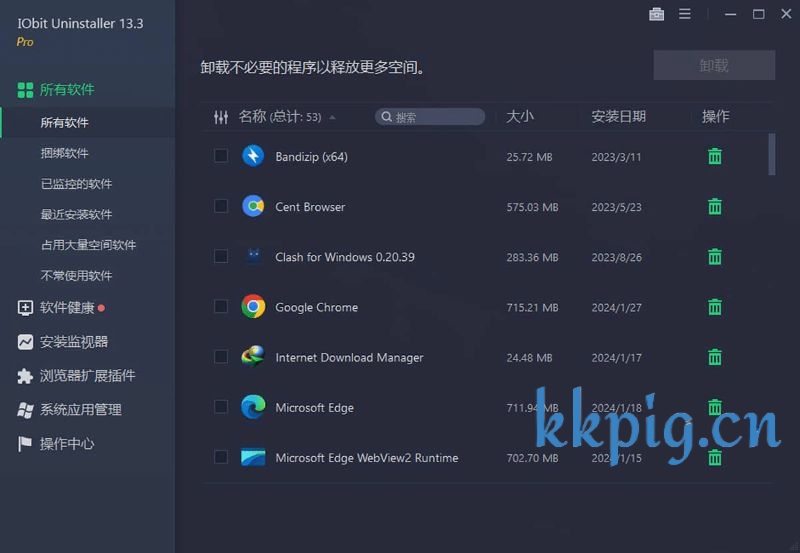Open the hamburger options menu
The image size is (800, 553).
tap(685, 14)
